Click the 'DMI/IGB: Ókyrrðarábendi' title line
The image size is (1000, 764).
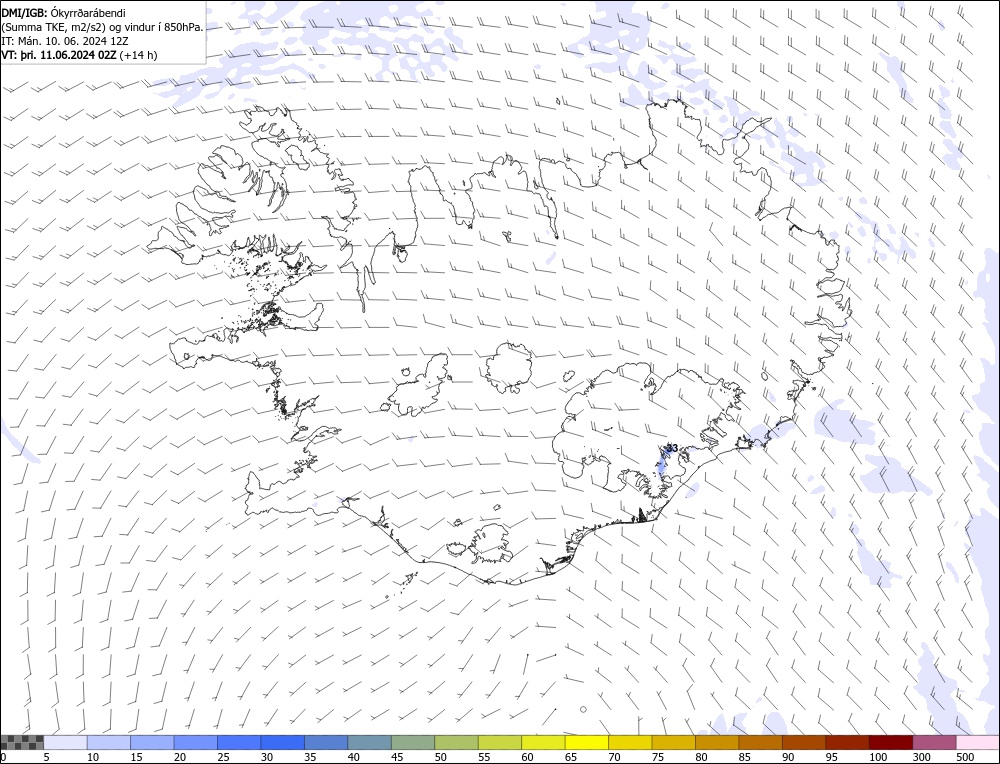(x=64, y=13)
